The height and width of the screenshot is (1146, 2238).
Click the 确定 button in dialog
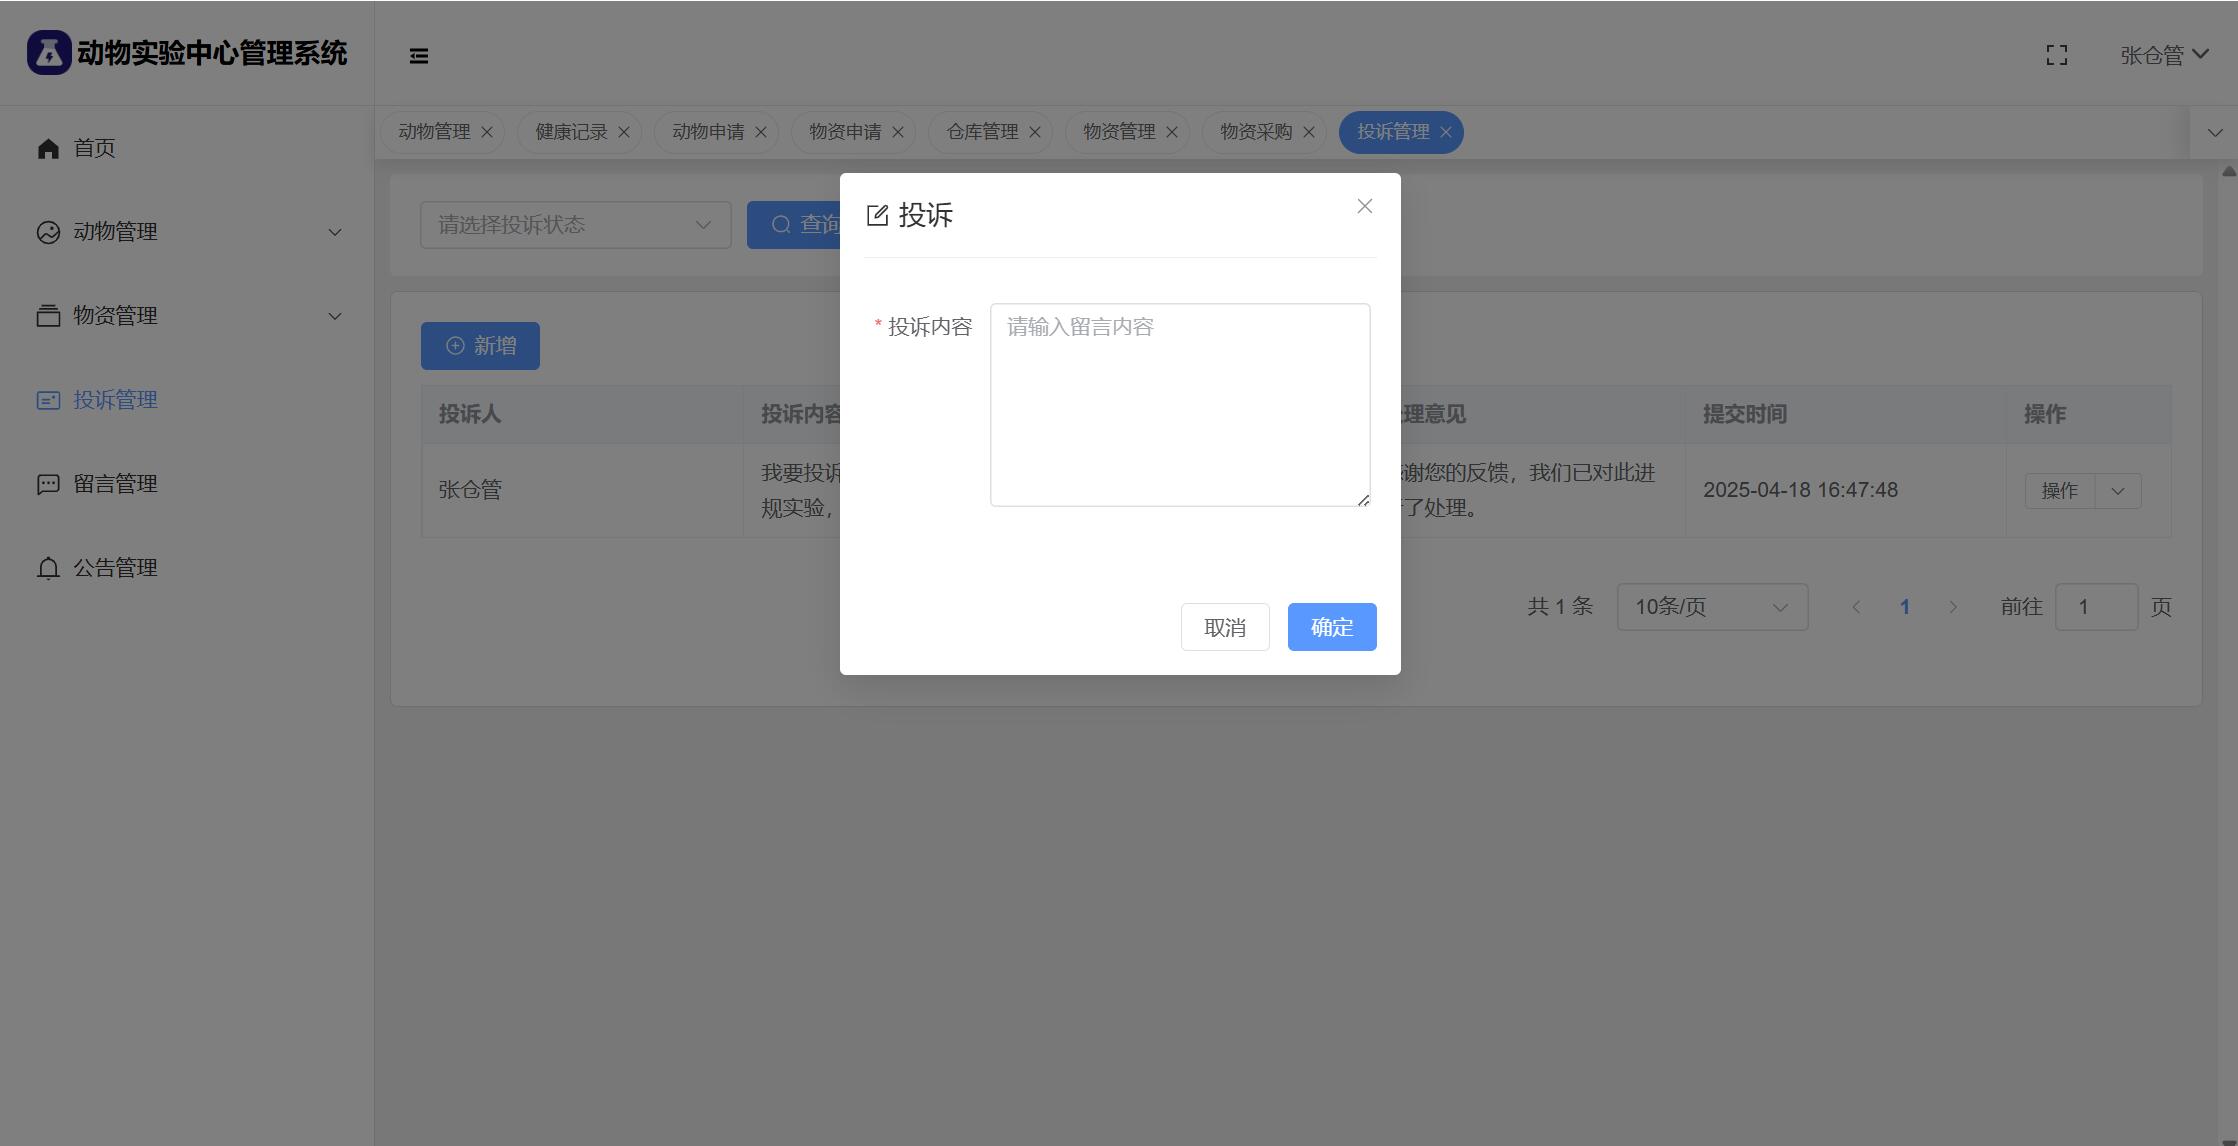click(1331, 627)
